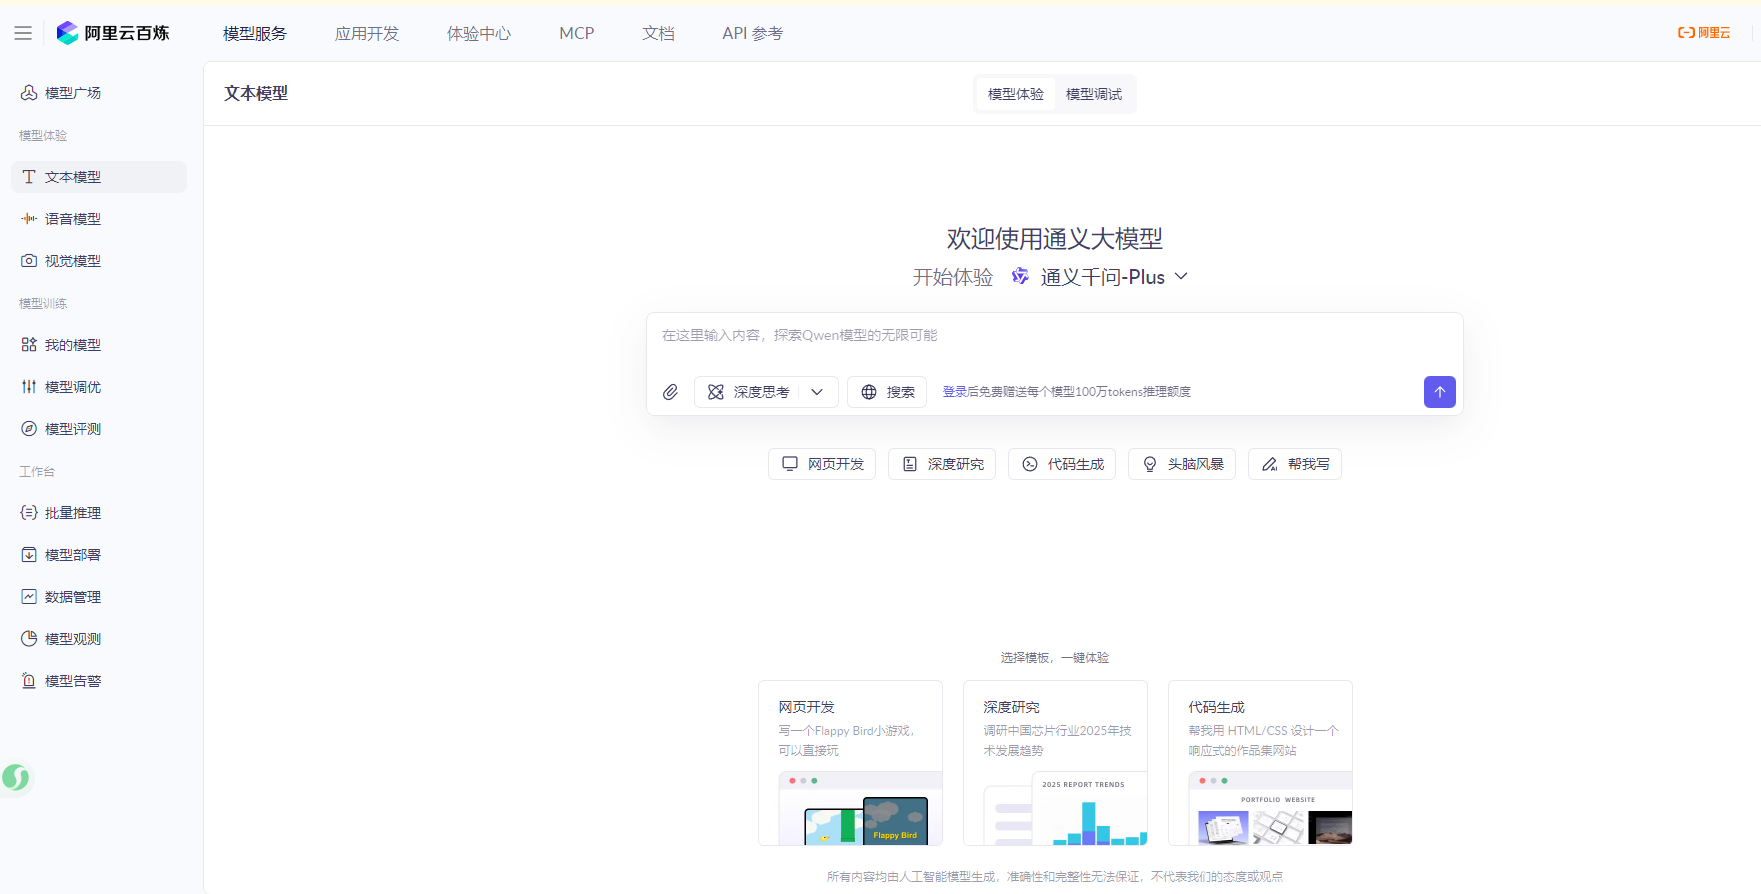The height and width of the screenshot is (894, 1761).
Task: Open 模型广场 in the sidebar
Action: point(72,93)
